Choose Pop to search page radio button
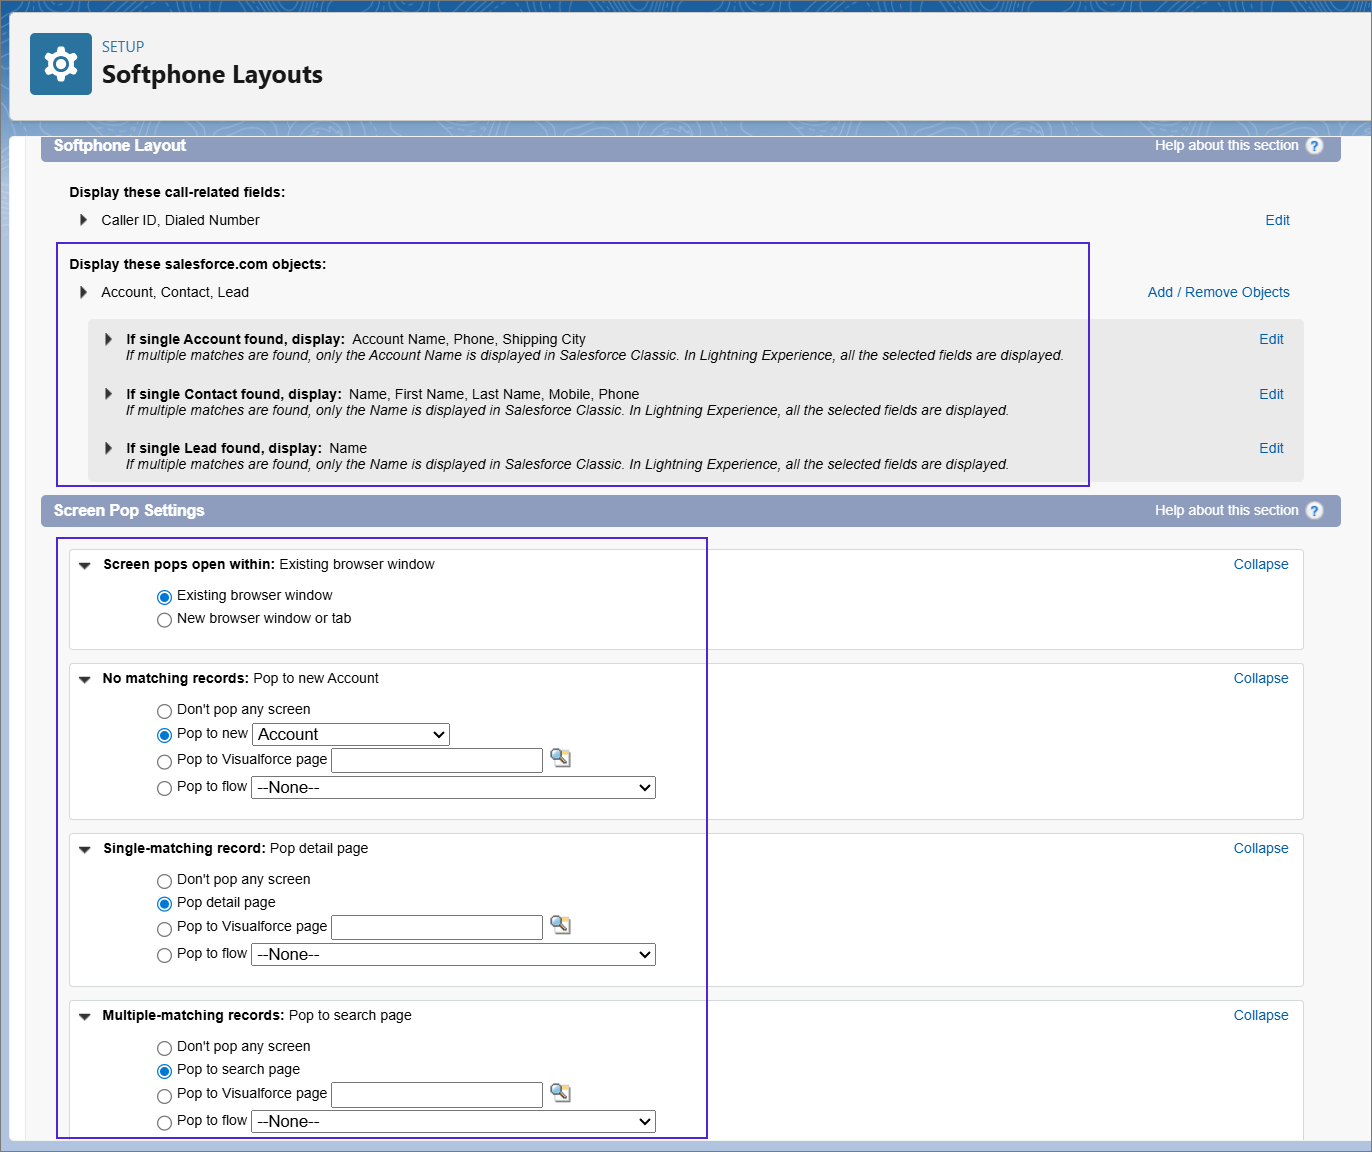Screen dimensions: 1372x1152 point(164,1071)
